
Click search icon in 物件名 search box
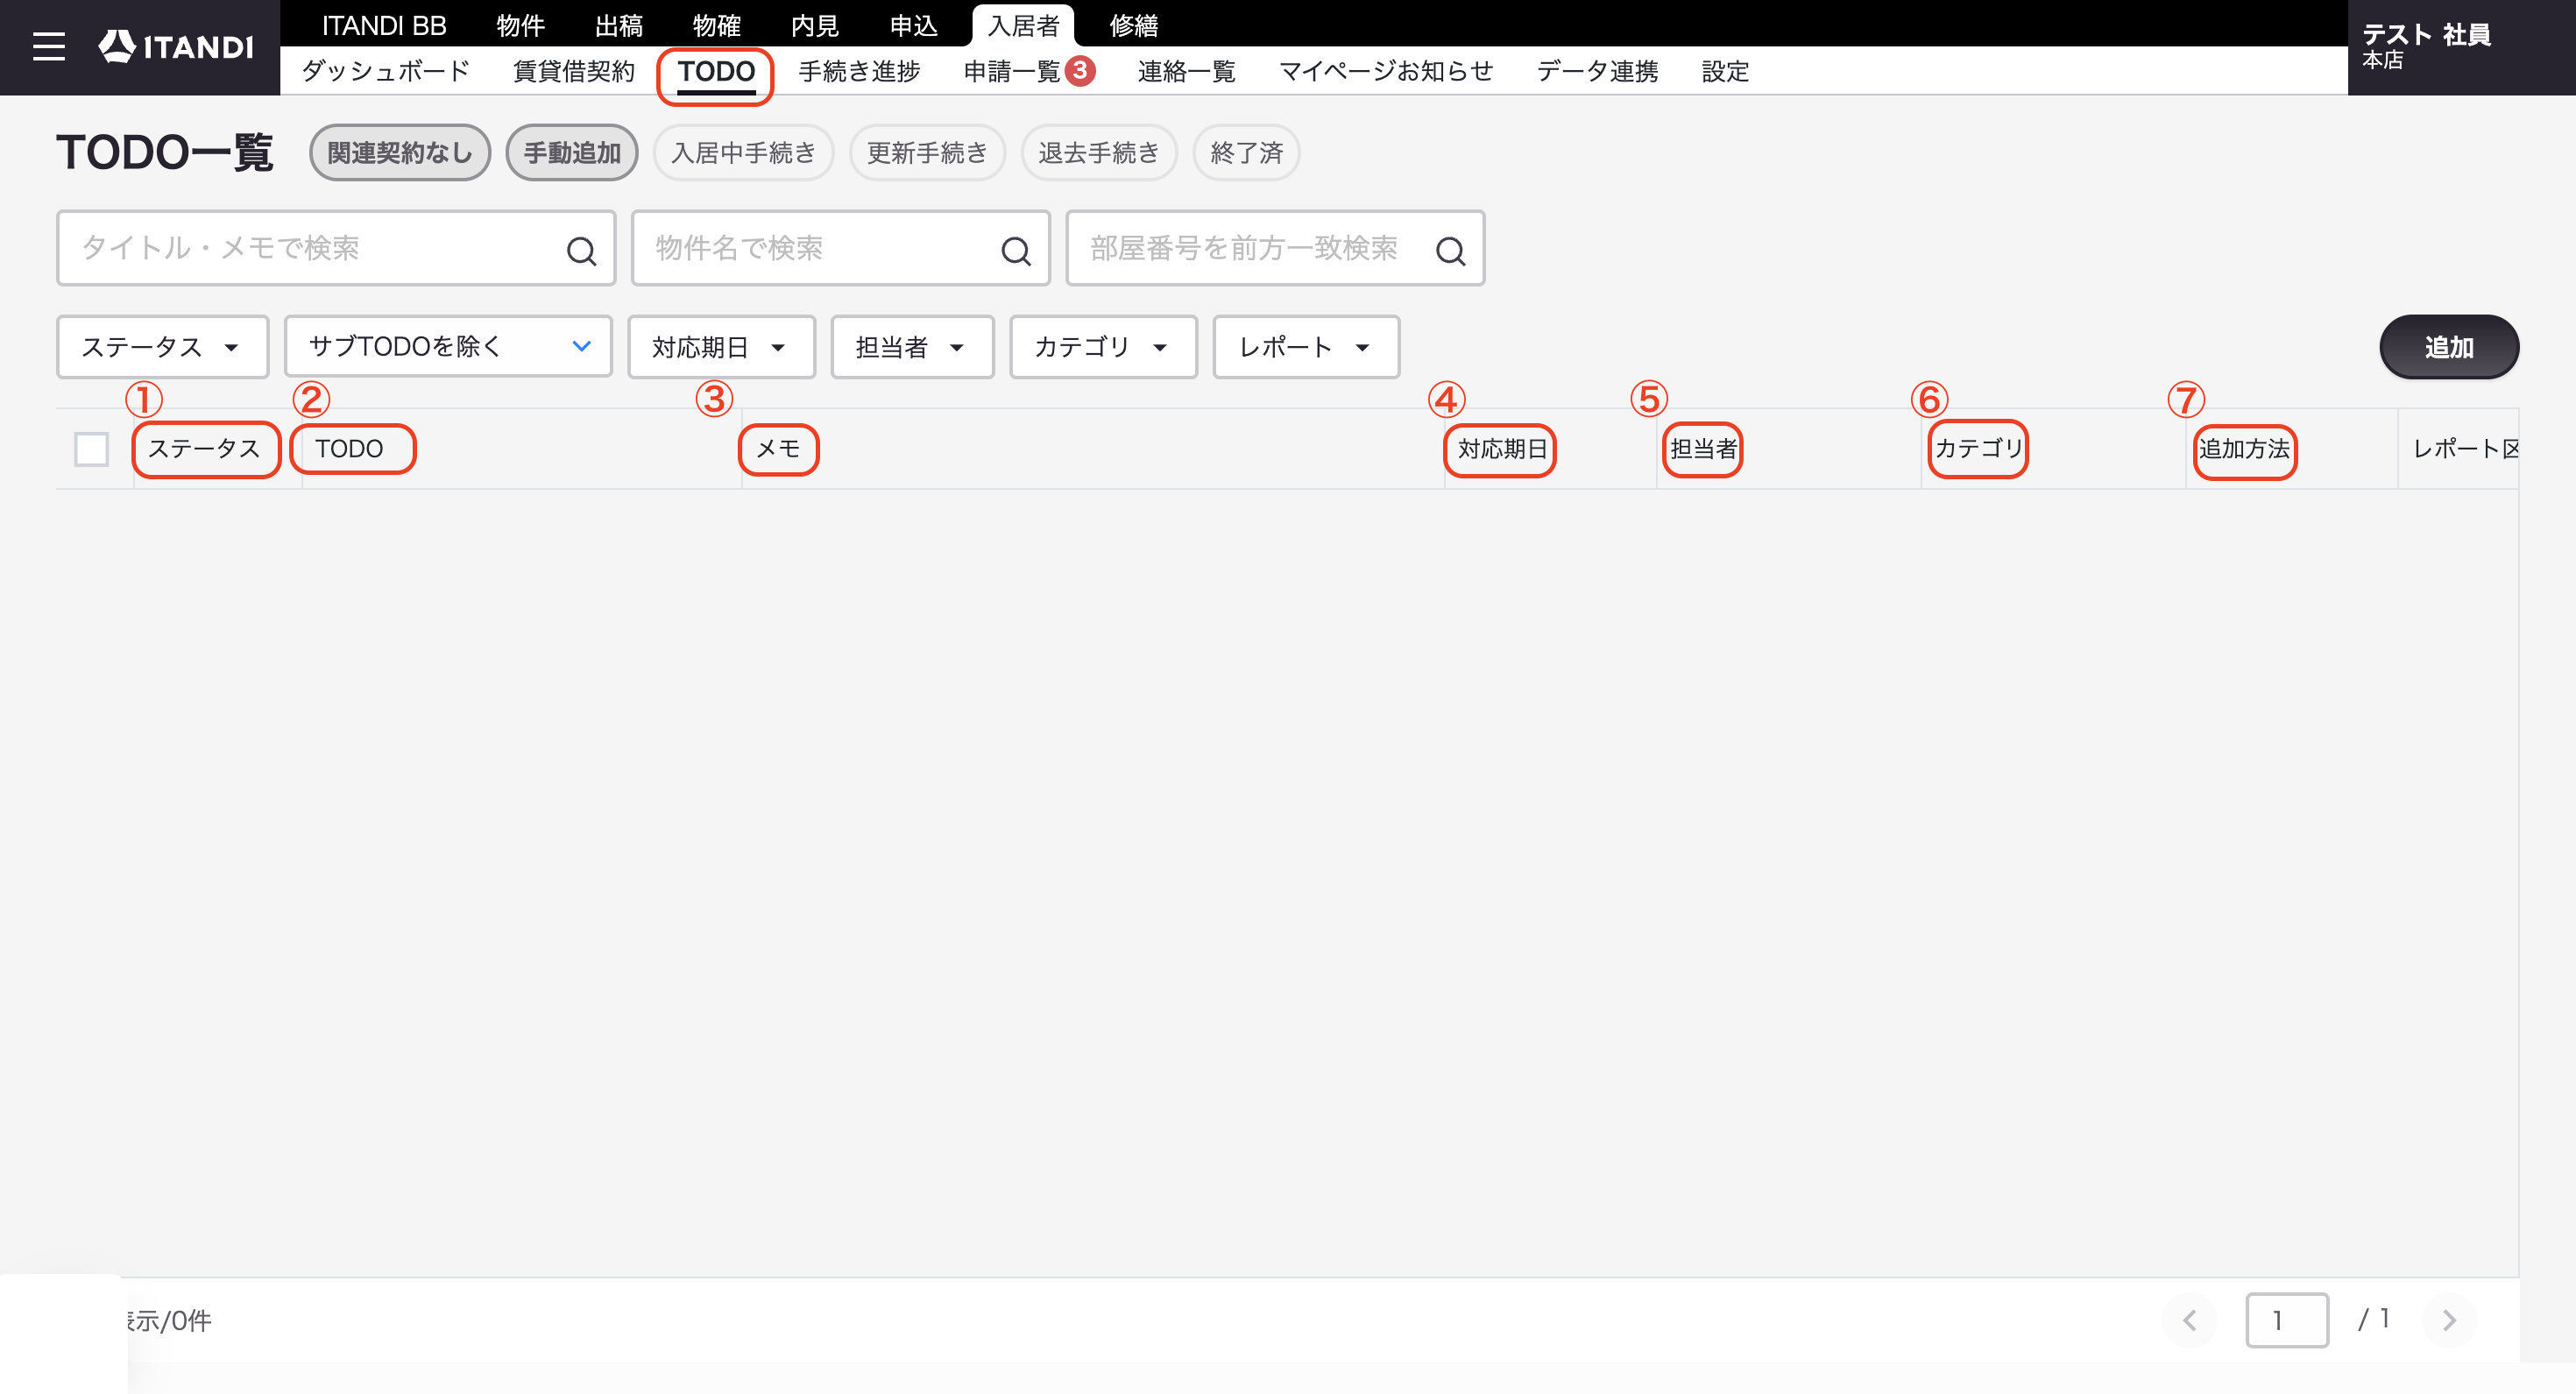coord(1016,250)
